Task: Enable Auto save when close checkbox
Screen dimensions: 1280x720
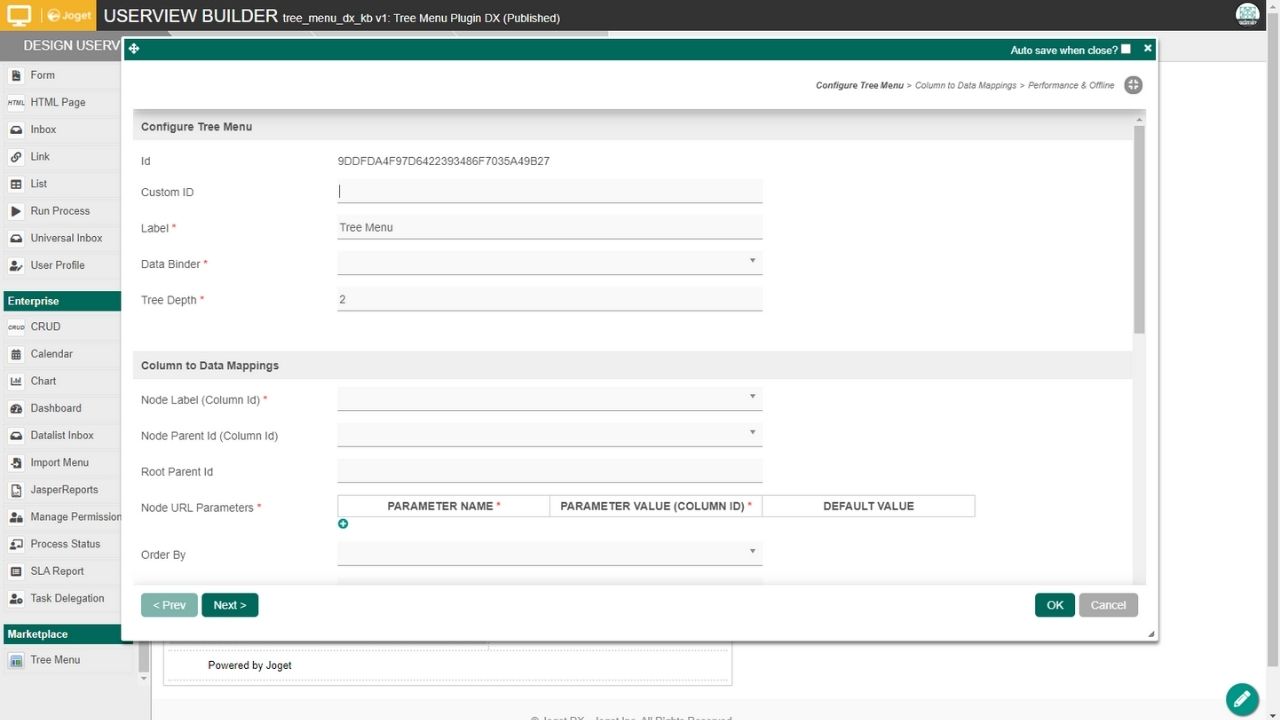Action: (x=1126, y=49)
